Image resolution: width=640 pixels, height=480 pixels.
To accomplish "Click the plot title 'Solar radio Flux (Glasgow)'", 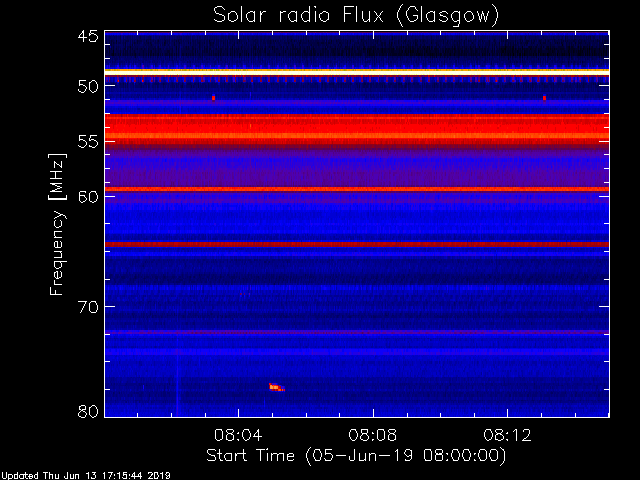I will pos(356,16).
